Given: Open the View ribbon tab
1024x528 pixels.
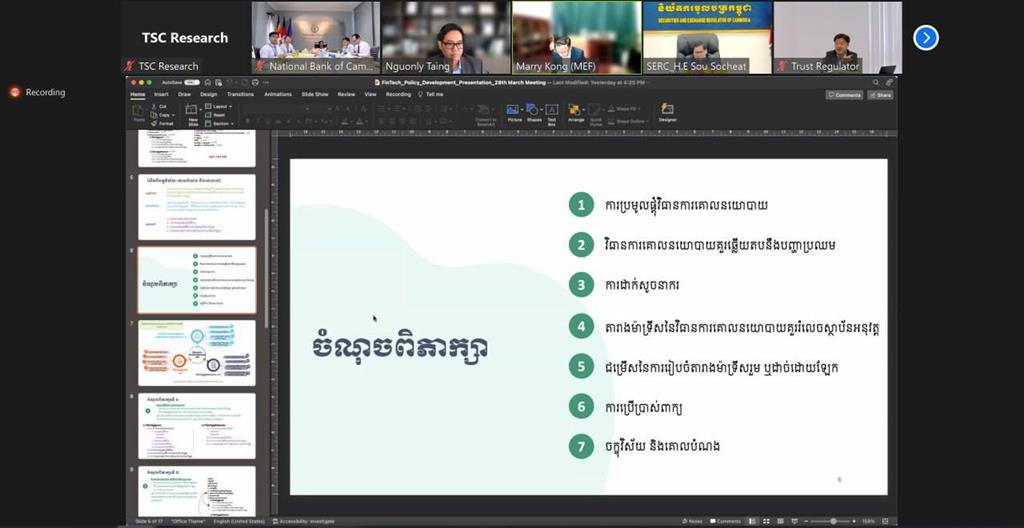Looking at the screenshot, I should pos(370,94).
